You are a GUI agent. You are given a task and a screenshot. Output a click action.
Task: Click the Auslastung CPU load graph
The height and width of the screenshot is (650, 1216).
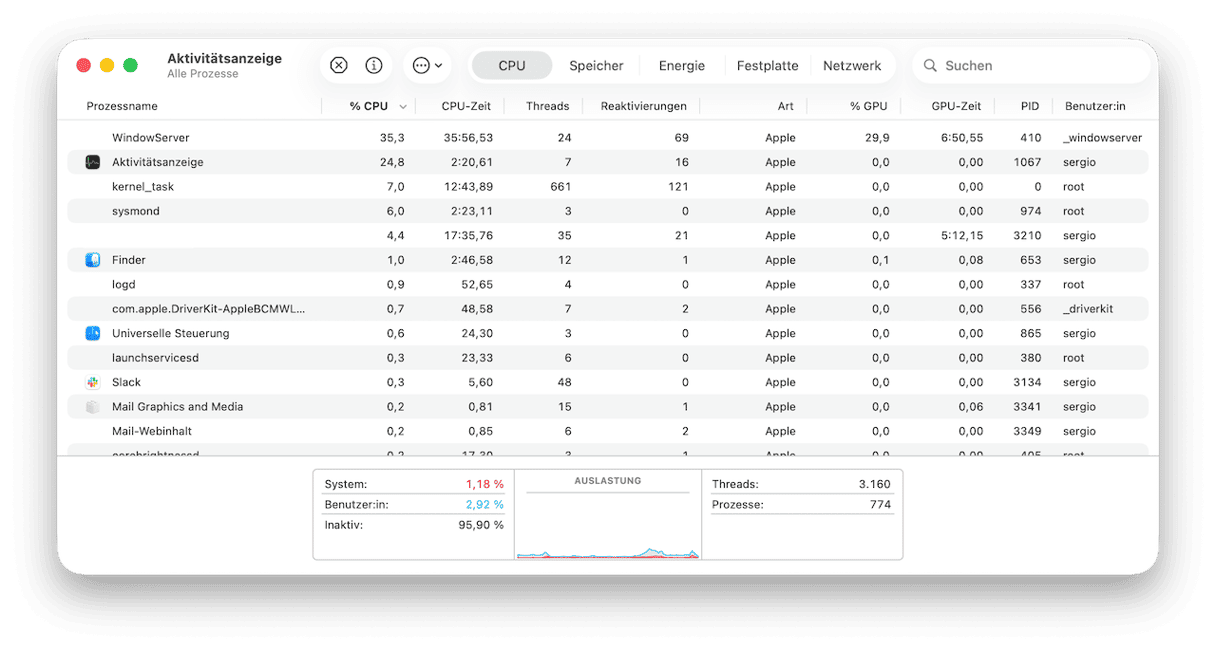(608, 526)
